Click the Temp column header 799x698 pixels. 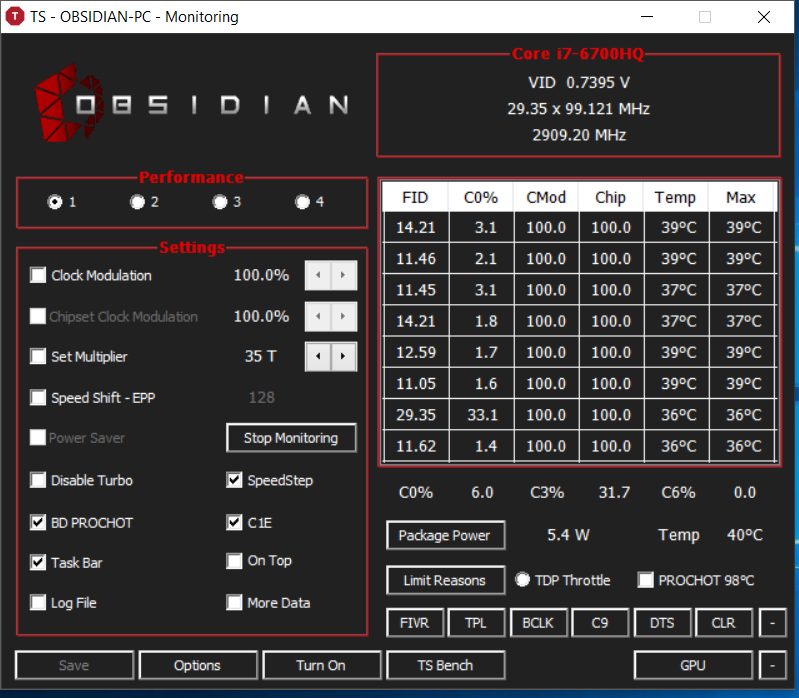click(x=676, y=197)
